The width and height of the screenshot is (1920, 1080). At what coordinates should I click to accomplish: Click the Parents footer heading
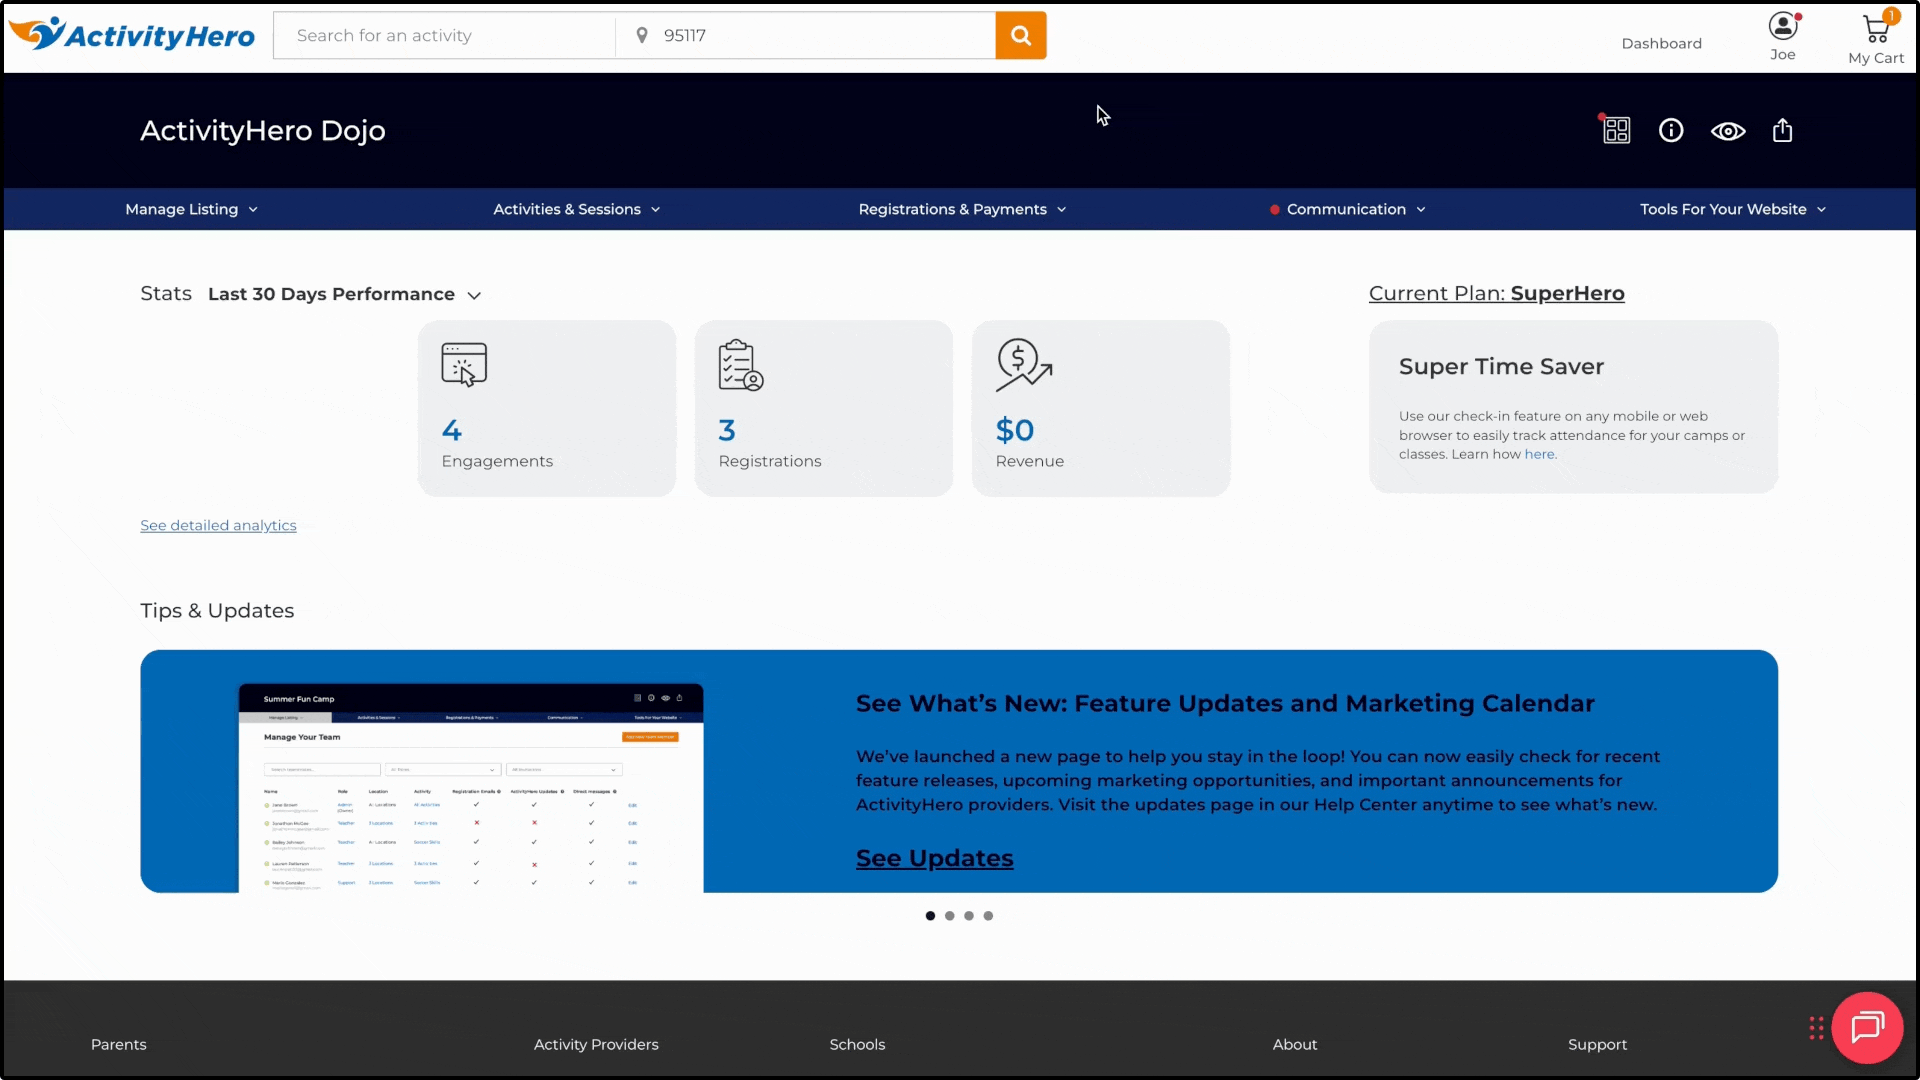click(118, 1044)
